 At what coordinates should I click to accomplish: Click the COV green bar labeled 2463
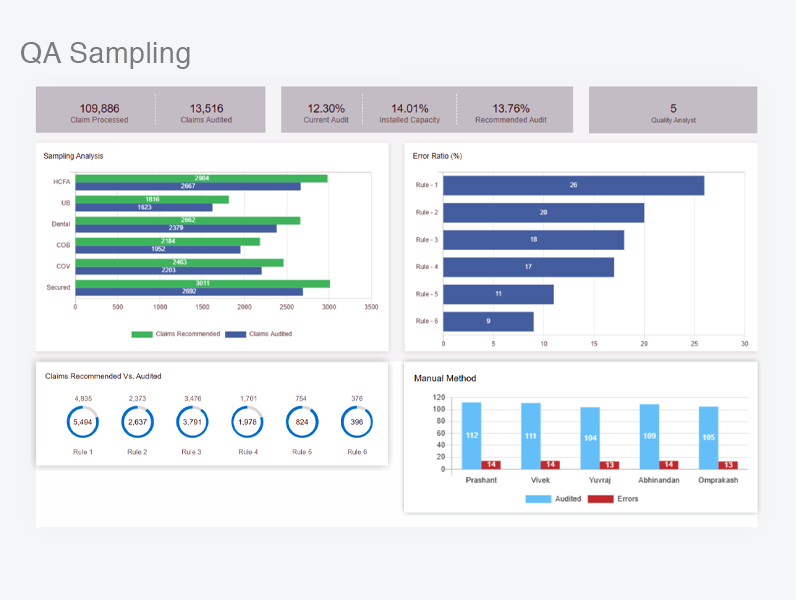click(180, 262)
